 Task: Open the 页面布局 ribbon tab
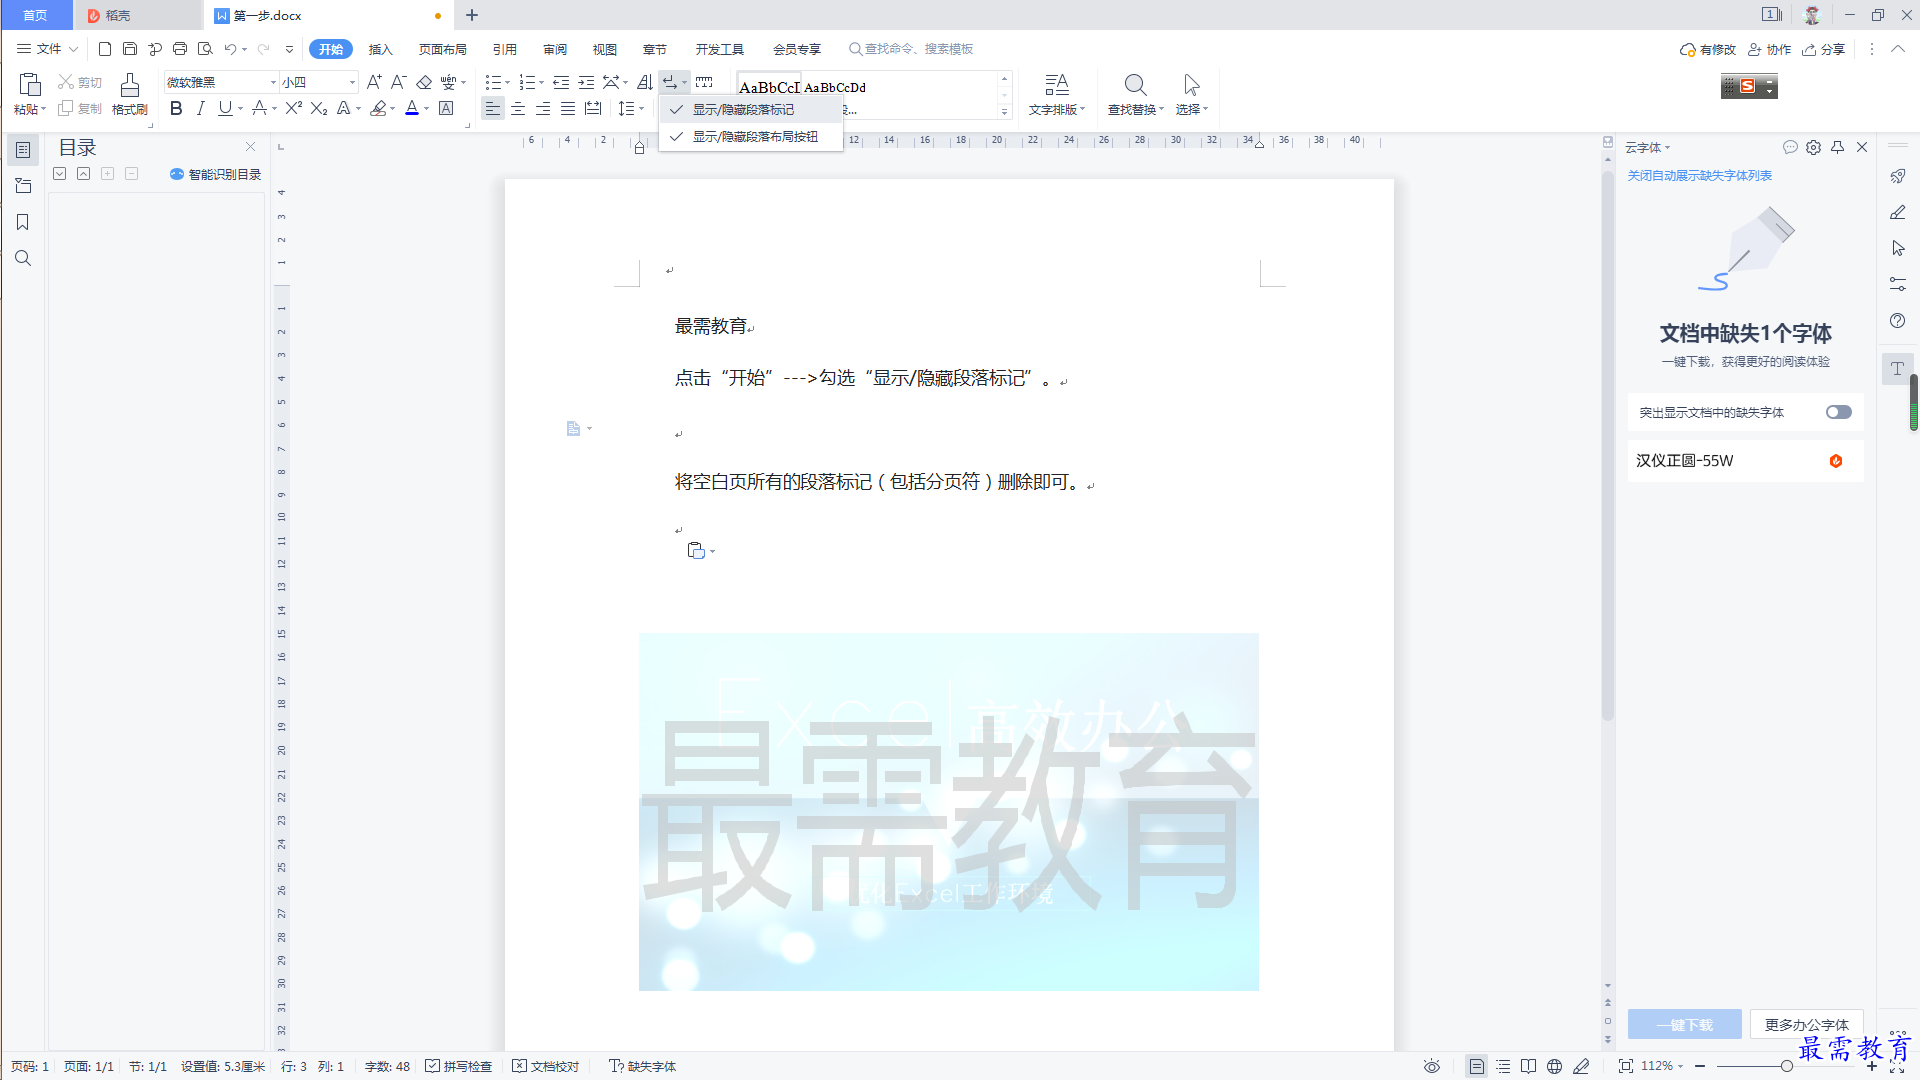coord(442,49)
